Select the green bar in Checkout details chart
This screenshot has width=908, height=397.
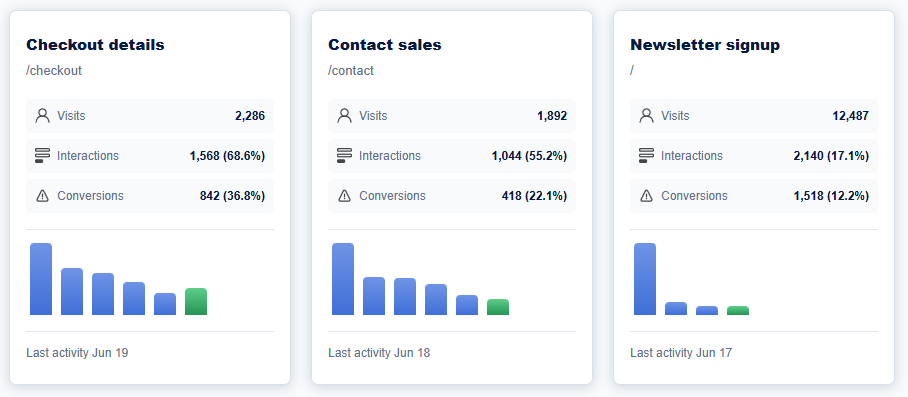point(196,302)
